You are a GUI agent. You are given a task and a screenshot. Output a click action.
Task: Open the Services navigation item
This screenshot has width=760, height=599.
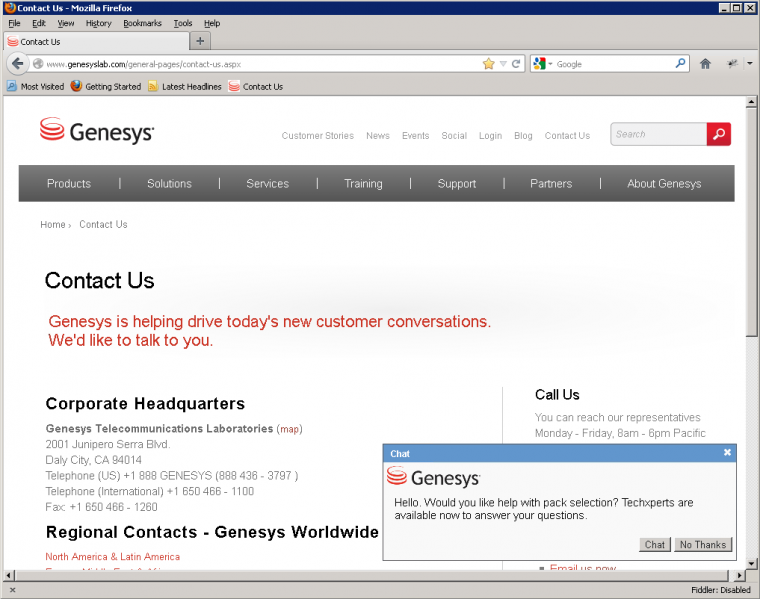coord(268,183)
